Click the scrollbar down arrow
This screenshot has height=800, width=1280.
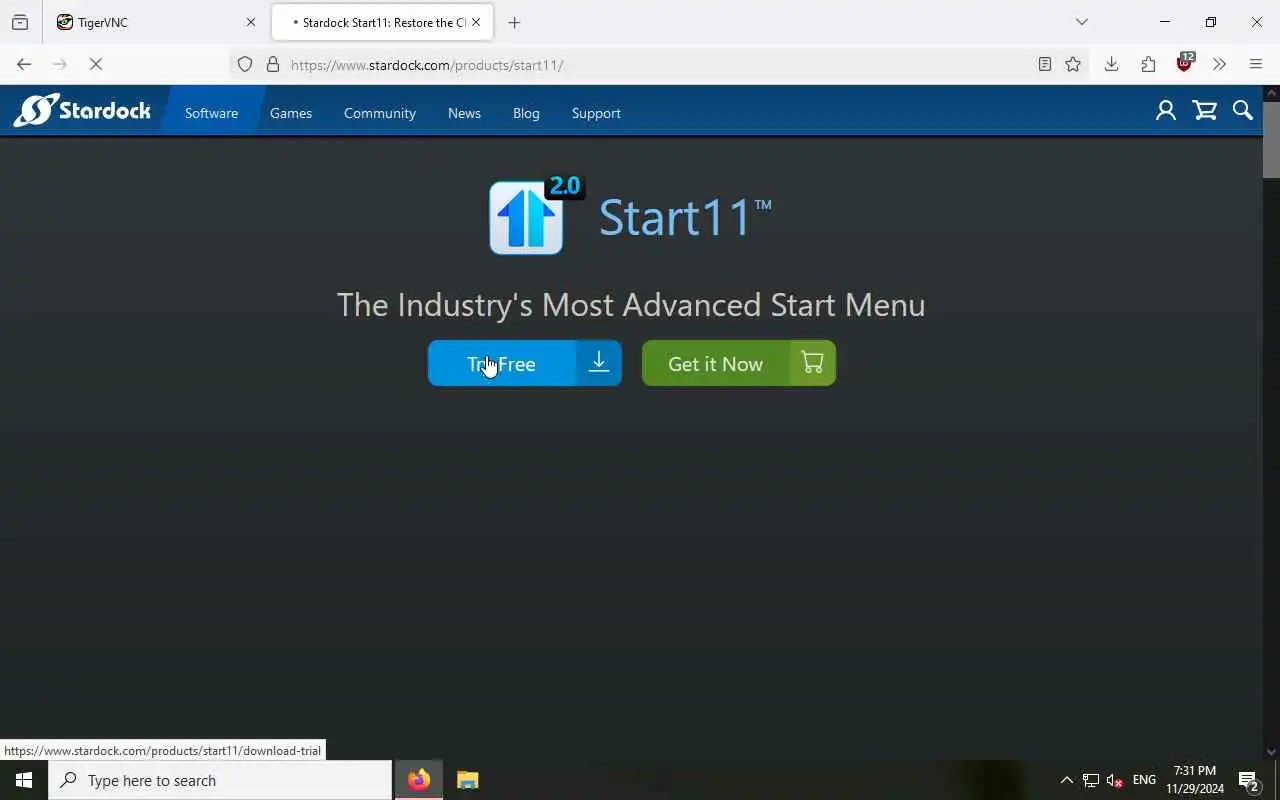[1271, 751]
